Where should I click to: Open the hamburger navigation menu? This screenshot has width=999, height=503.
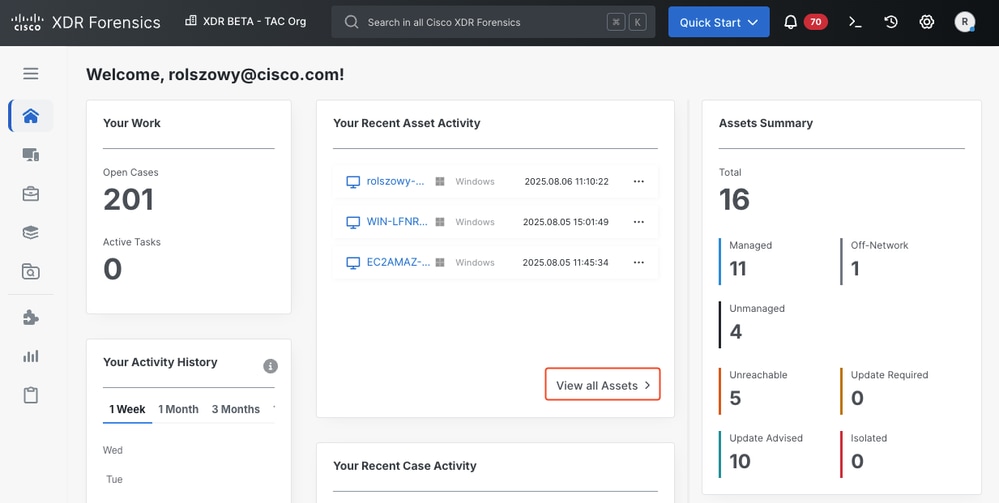point(30,73)
